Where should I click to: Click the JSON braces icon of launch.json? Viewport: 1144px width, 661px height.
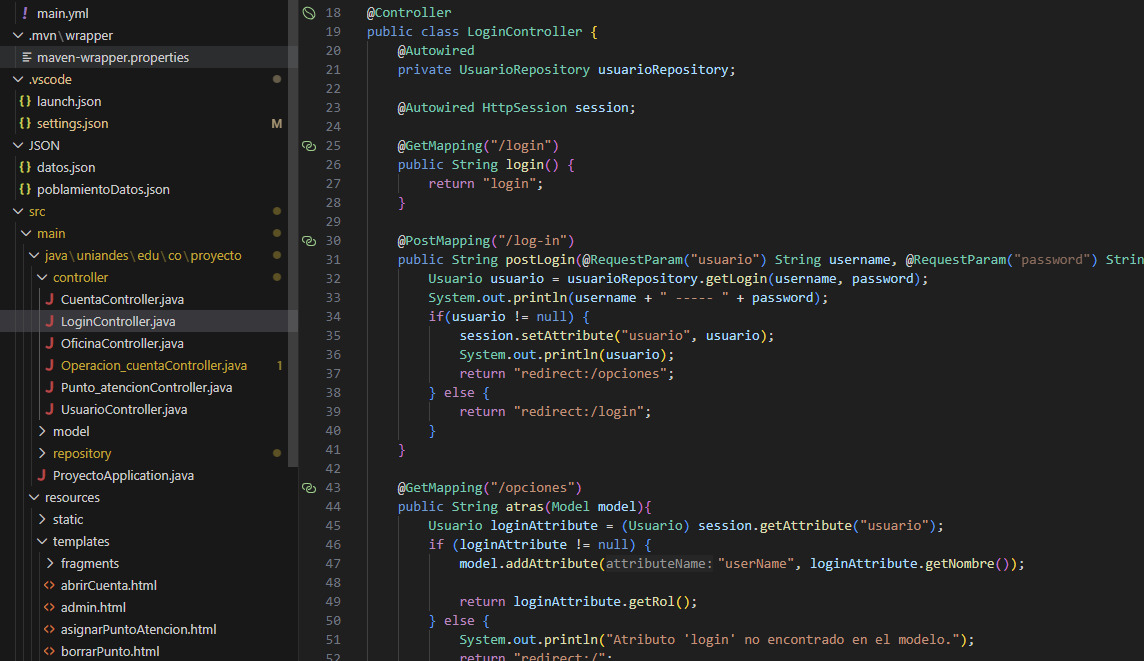click(x=25, y=101)
